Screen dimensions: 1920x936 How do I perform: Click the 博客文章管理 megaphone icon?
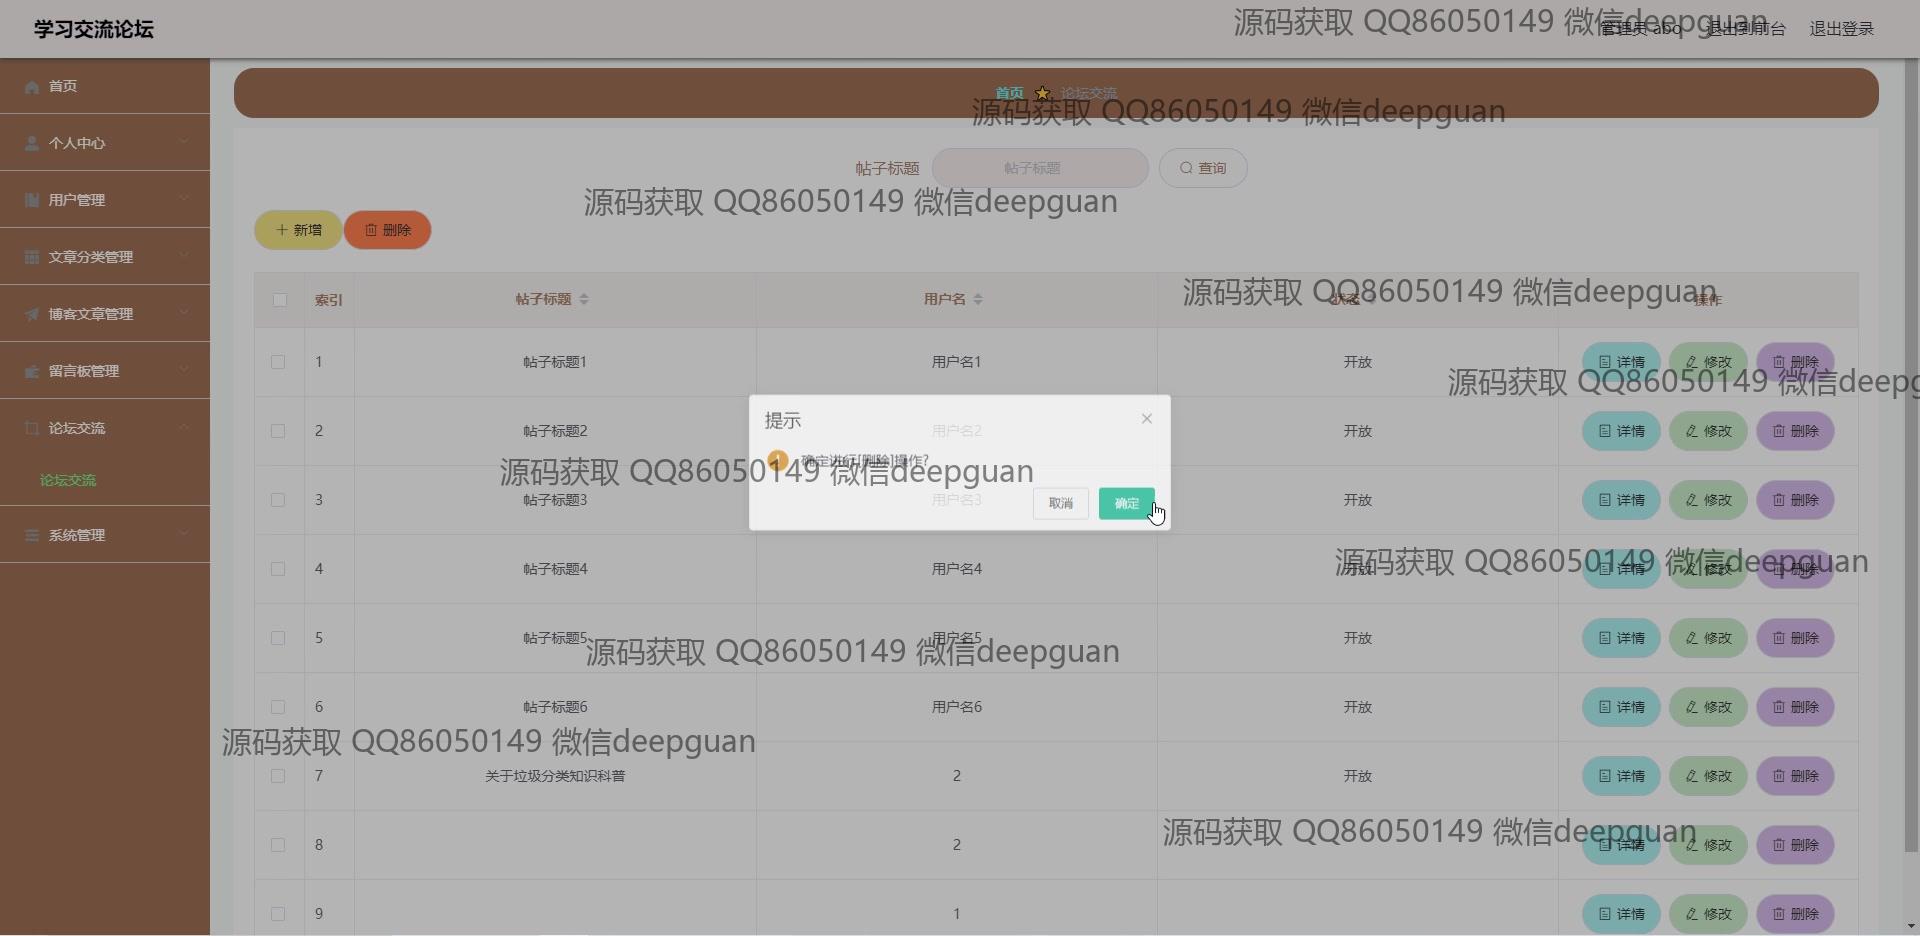point(32,314)
